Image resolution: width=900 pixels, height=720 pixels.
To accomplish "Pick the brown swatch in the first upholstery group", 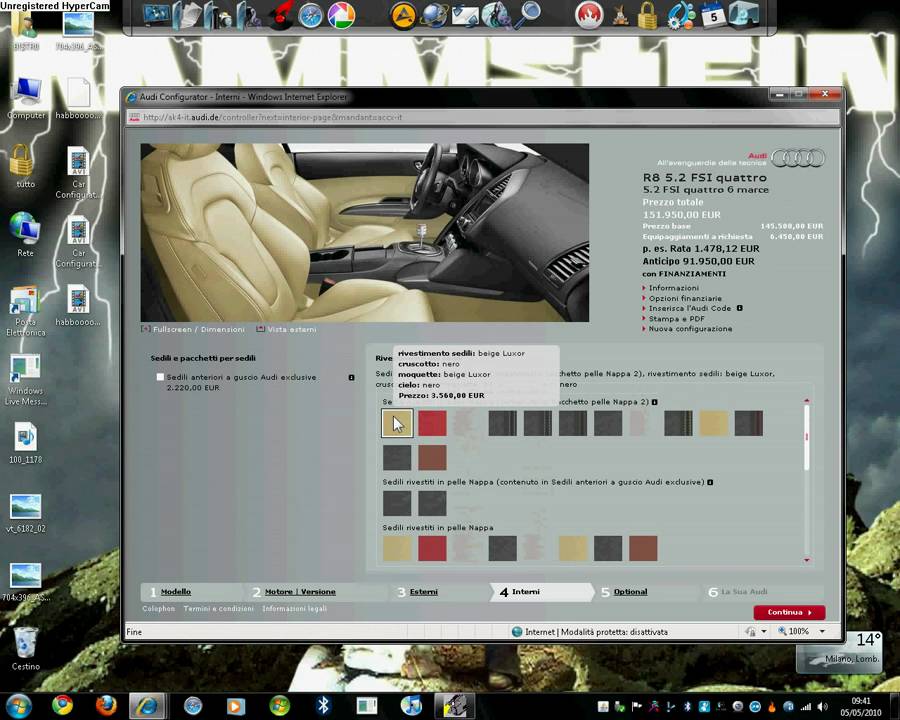I will tap(432, 458).
